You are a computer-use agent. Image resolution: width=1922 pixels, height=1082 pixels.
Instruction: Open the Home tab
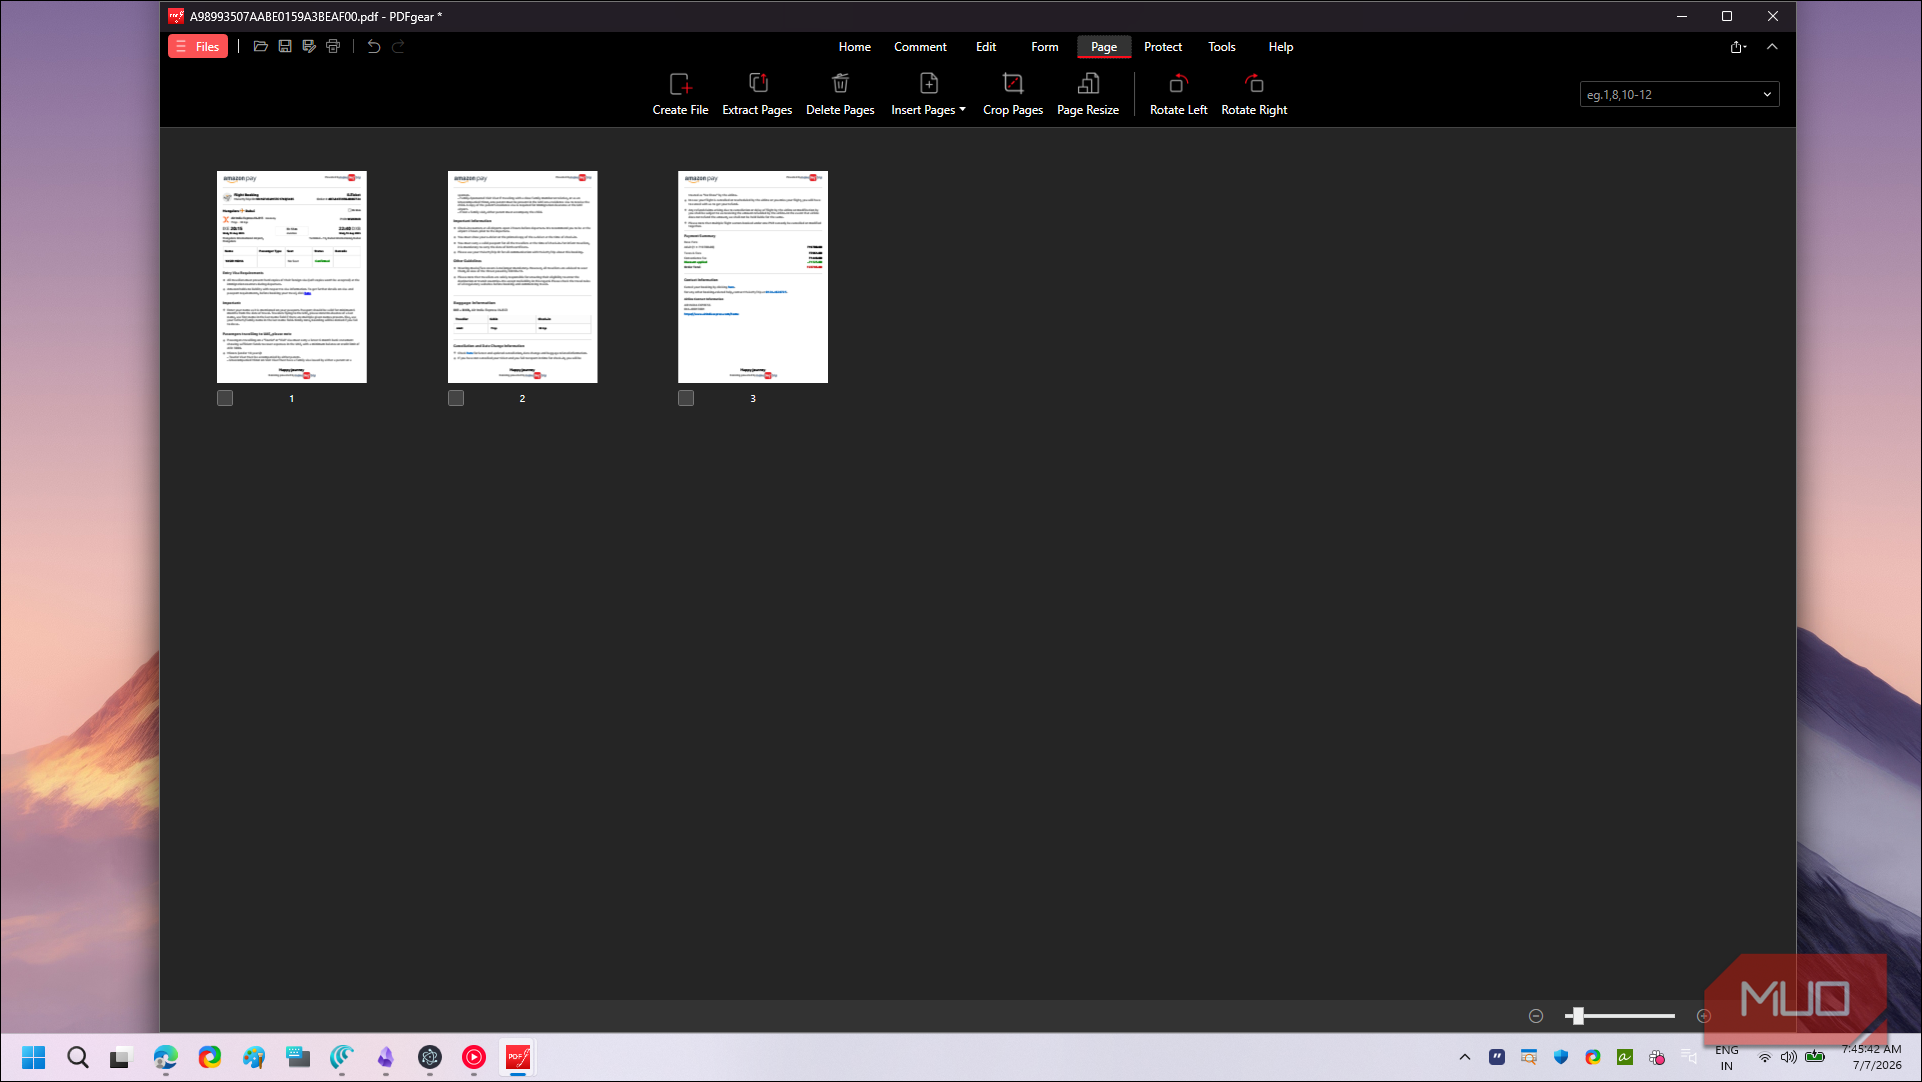point(854,47)
